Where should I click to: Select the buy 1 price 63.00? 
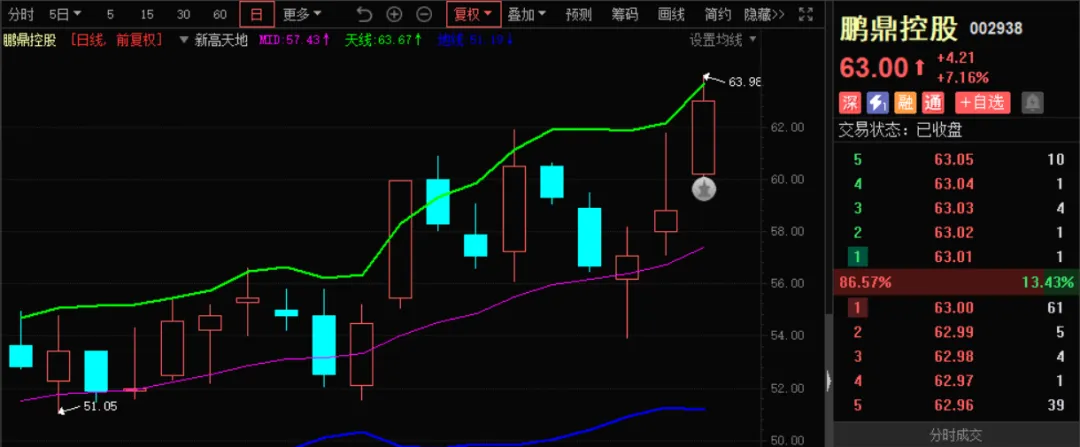tap(954, 308)
